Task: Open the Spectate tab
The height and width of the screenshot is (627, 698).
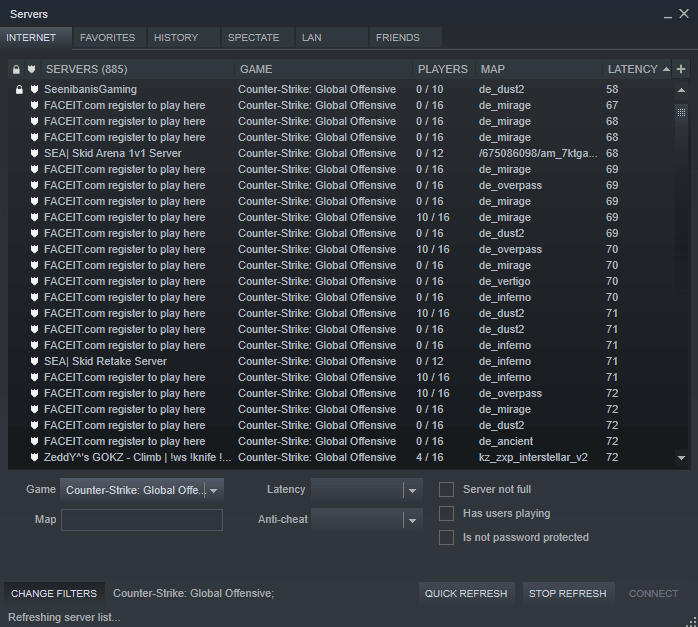Action: tap(254, 38)
